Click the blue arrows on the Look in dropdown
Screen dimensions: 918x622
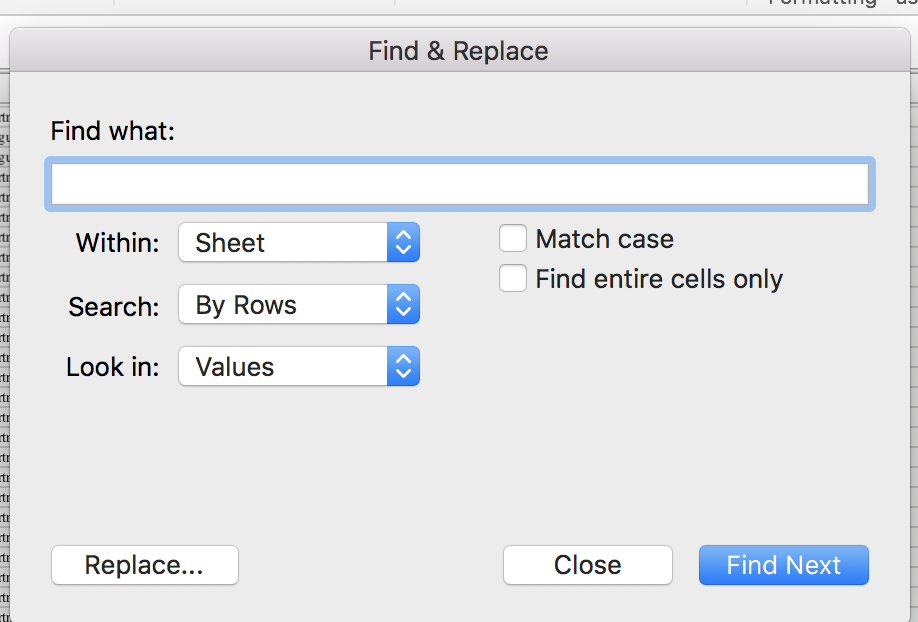(x=403, y=367)
